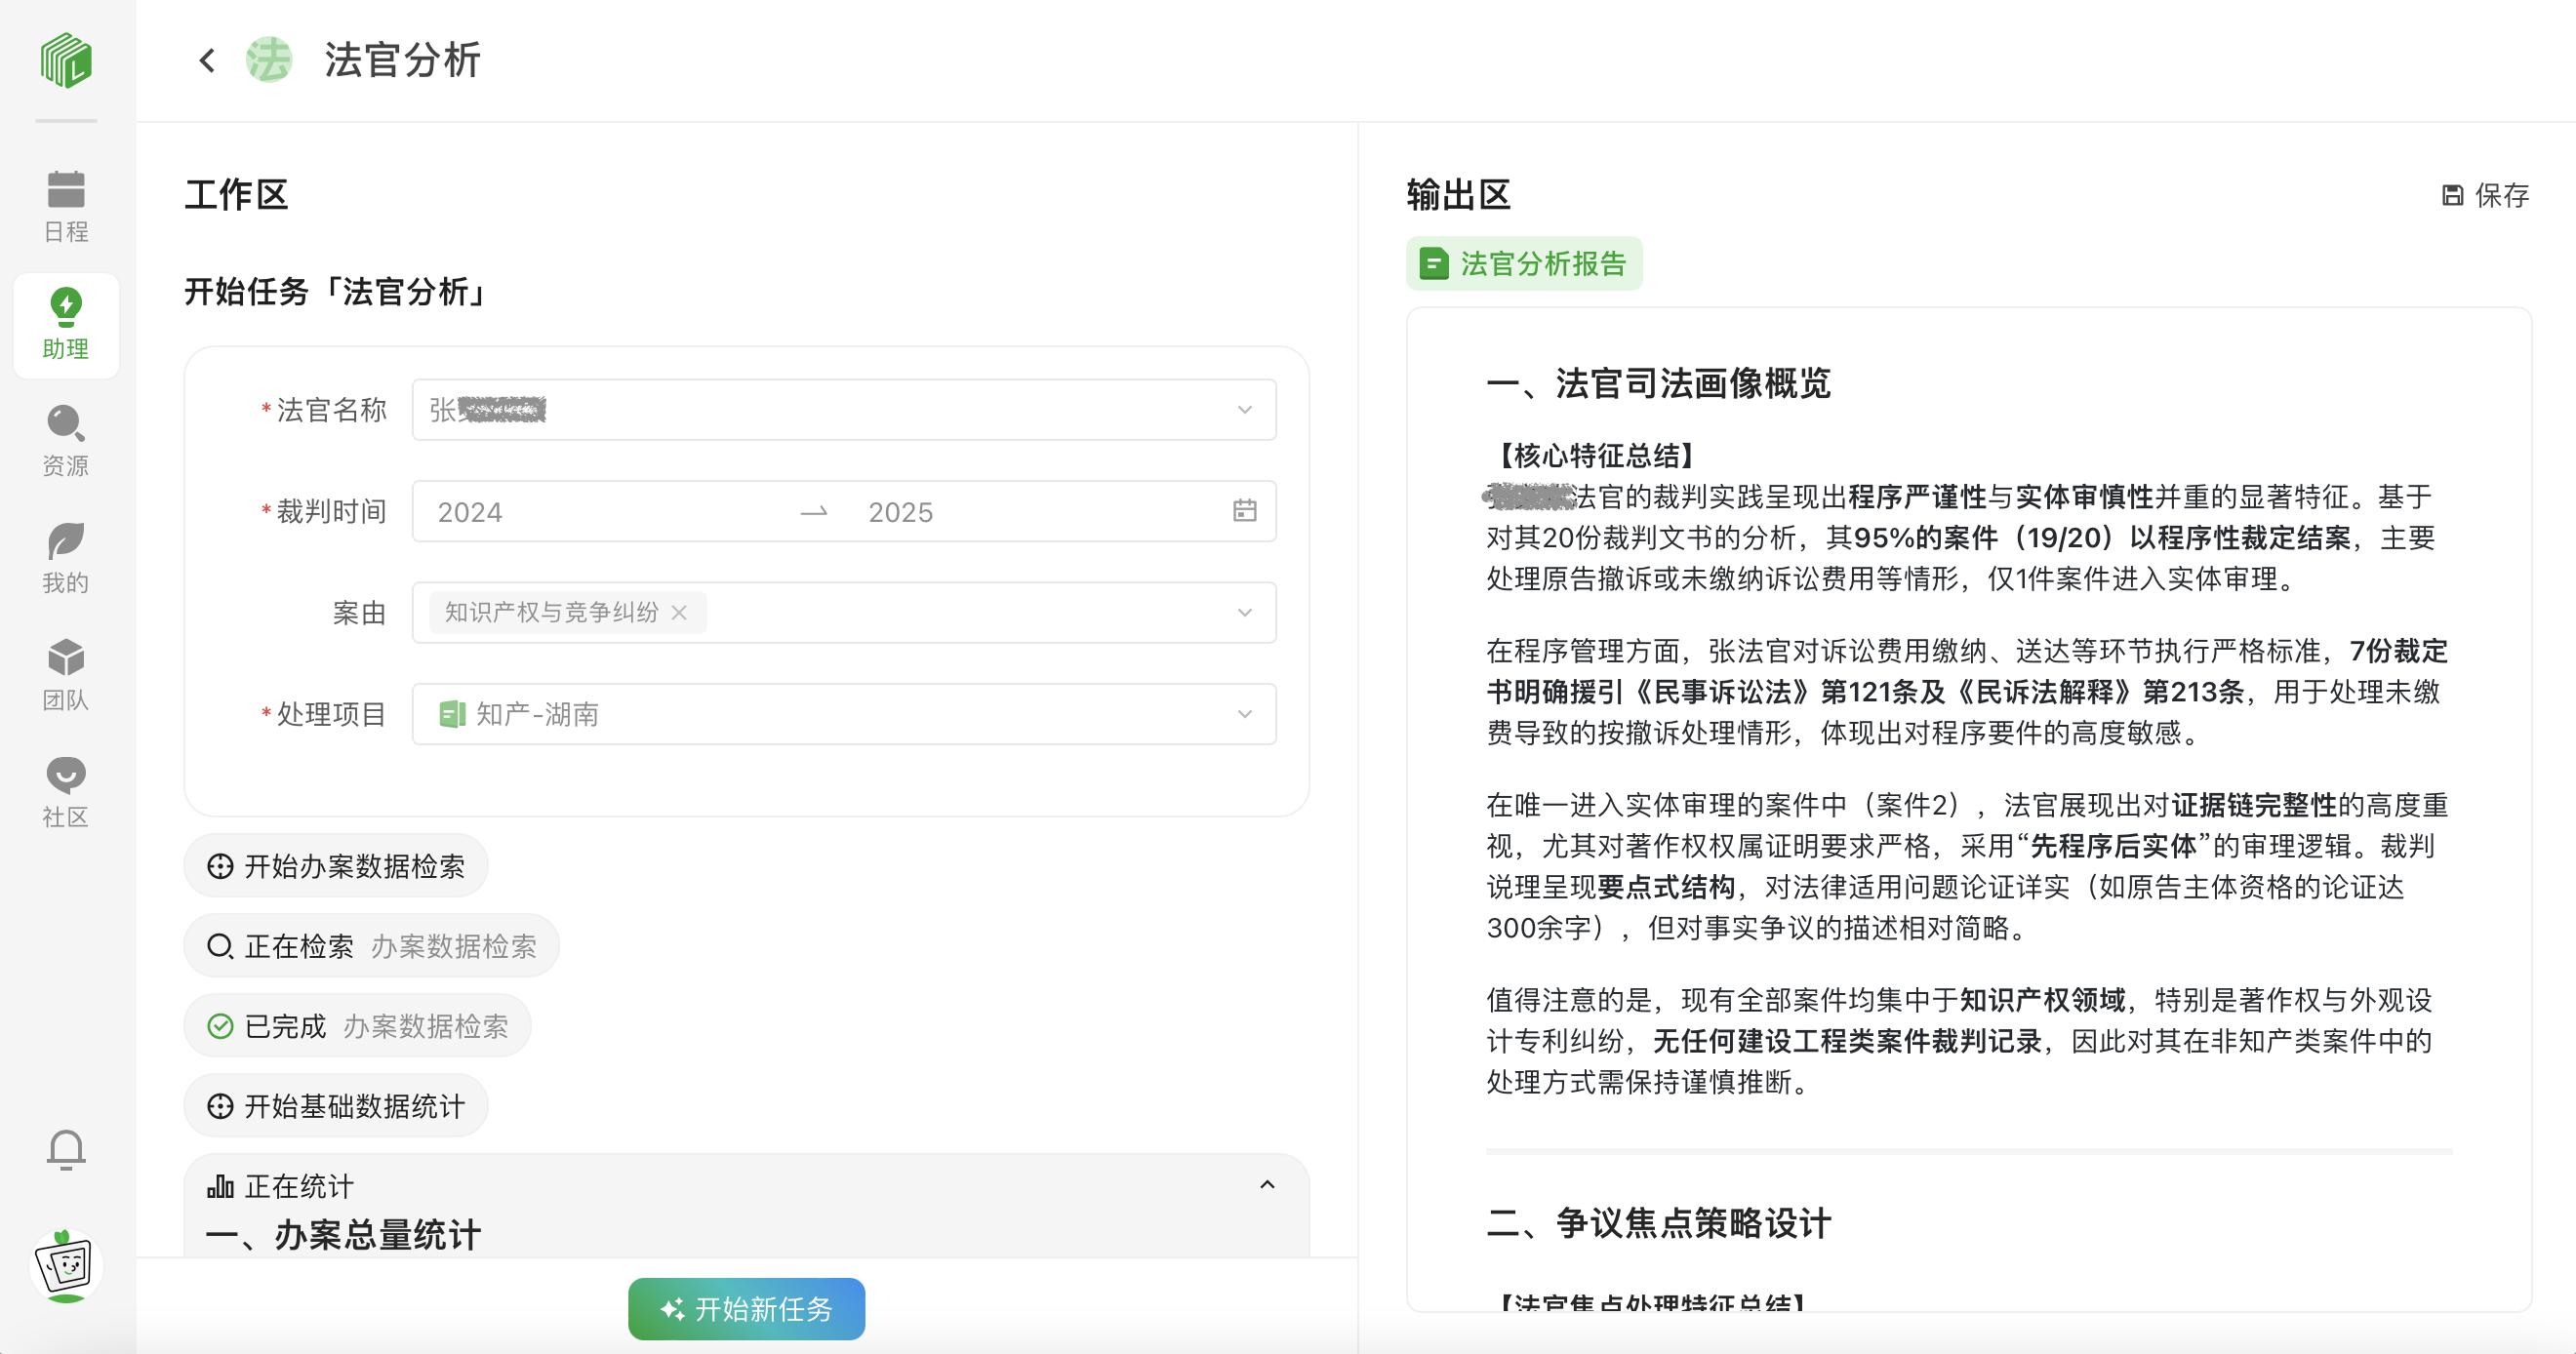Screen dimensions: 2576x1354
Task: Click the sparkle icon in 开始新任务
Action: (672, 1309)
